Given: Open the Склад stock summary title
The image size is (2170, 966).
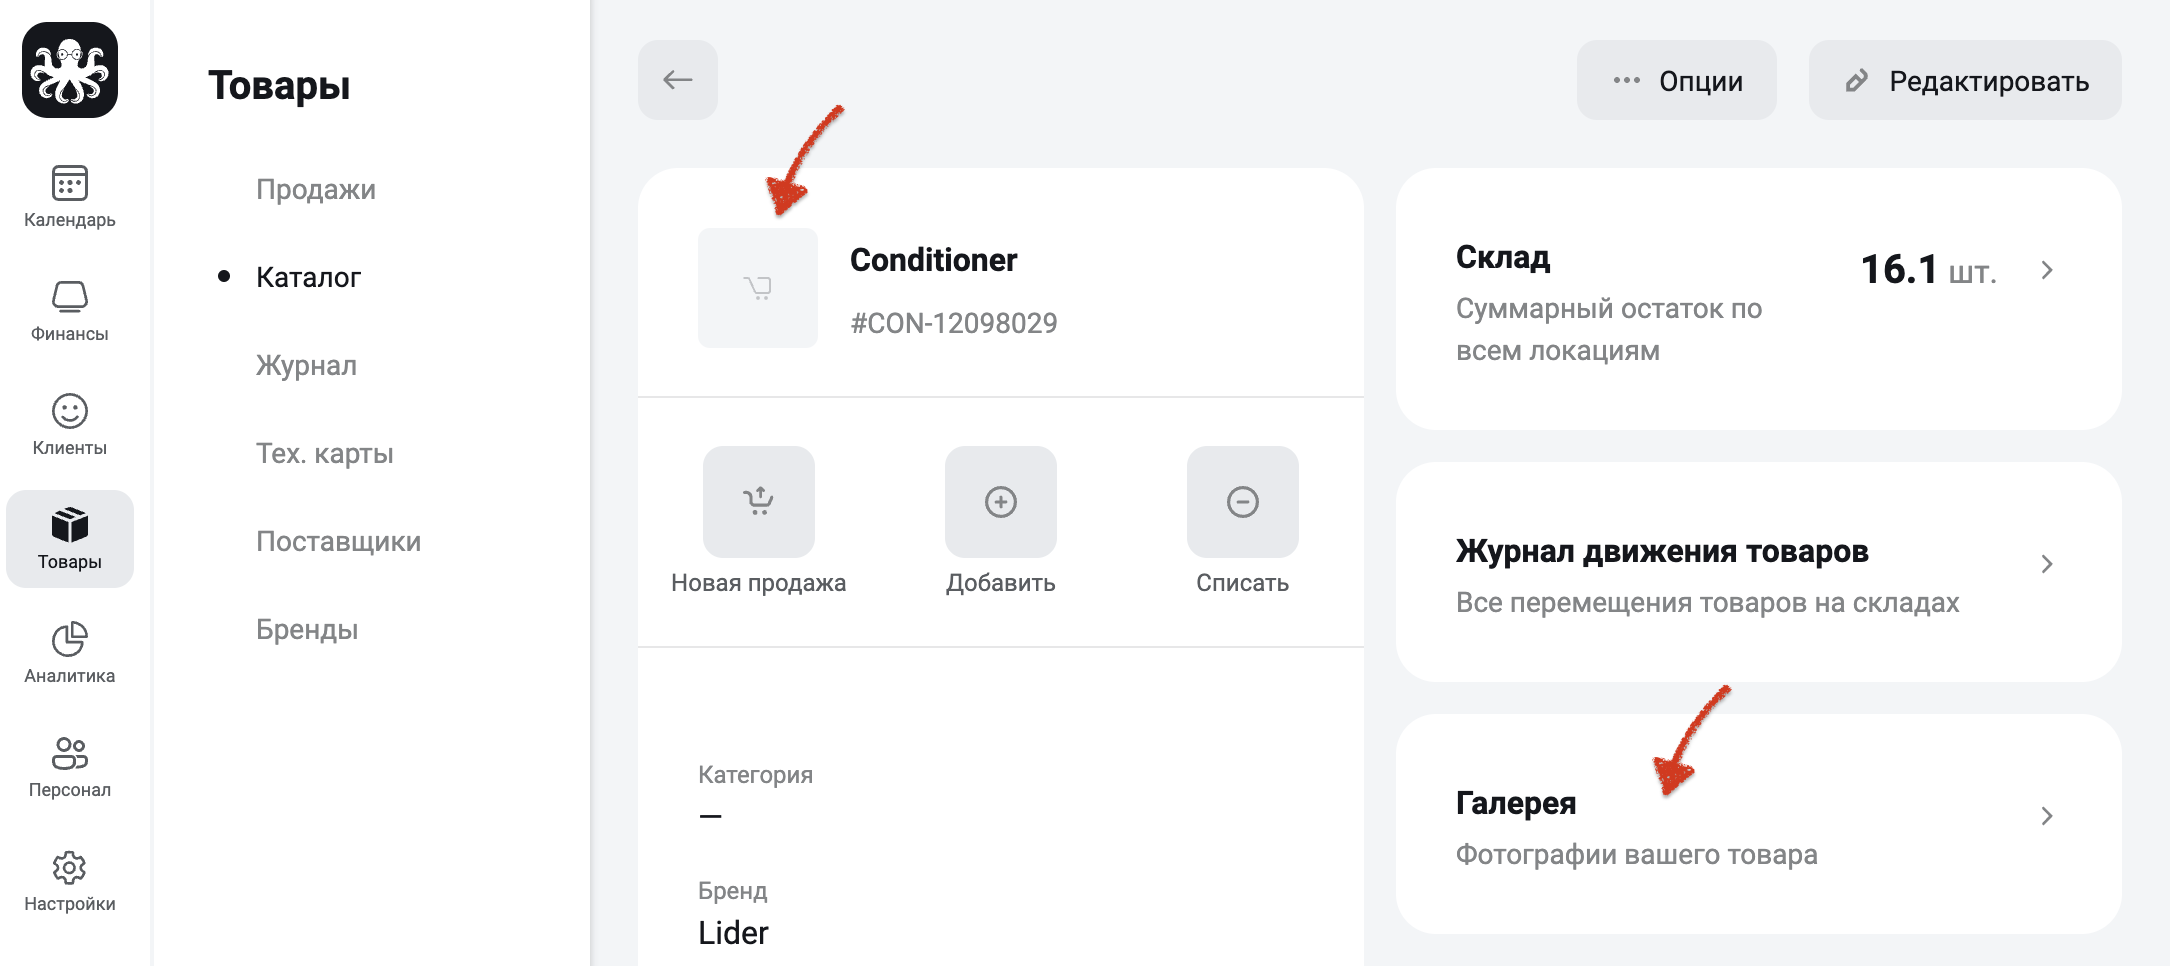Looking at the screenshot, I should [1503, 257].
